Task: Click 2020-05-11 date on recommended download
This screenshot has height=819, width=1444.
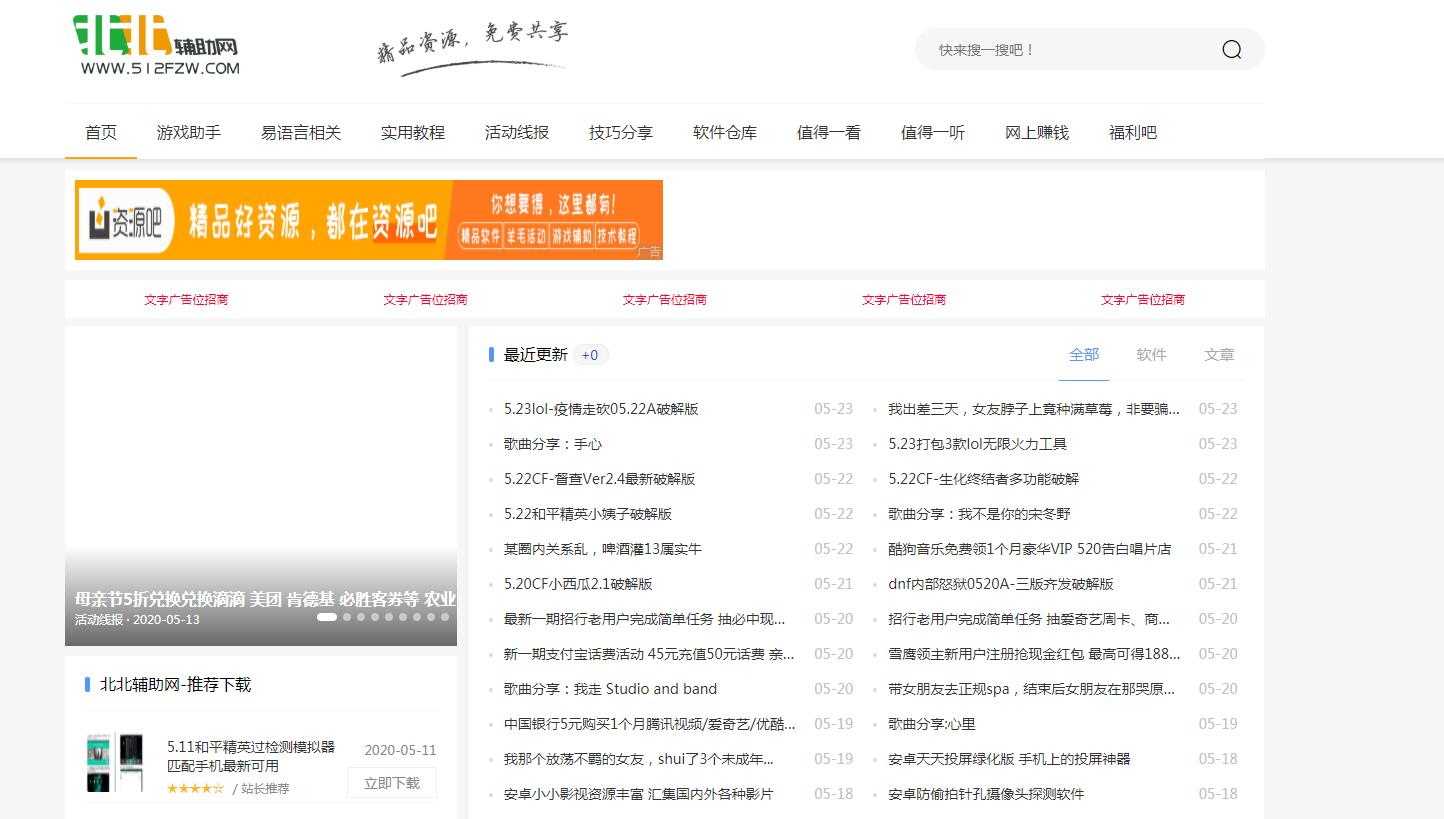Action: [x=400, y=750]
